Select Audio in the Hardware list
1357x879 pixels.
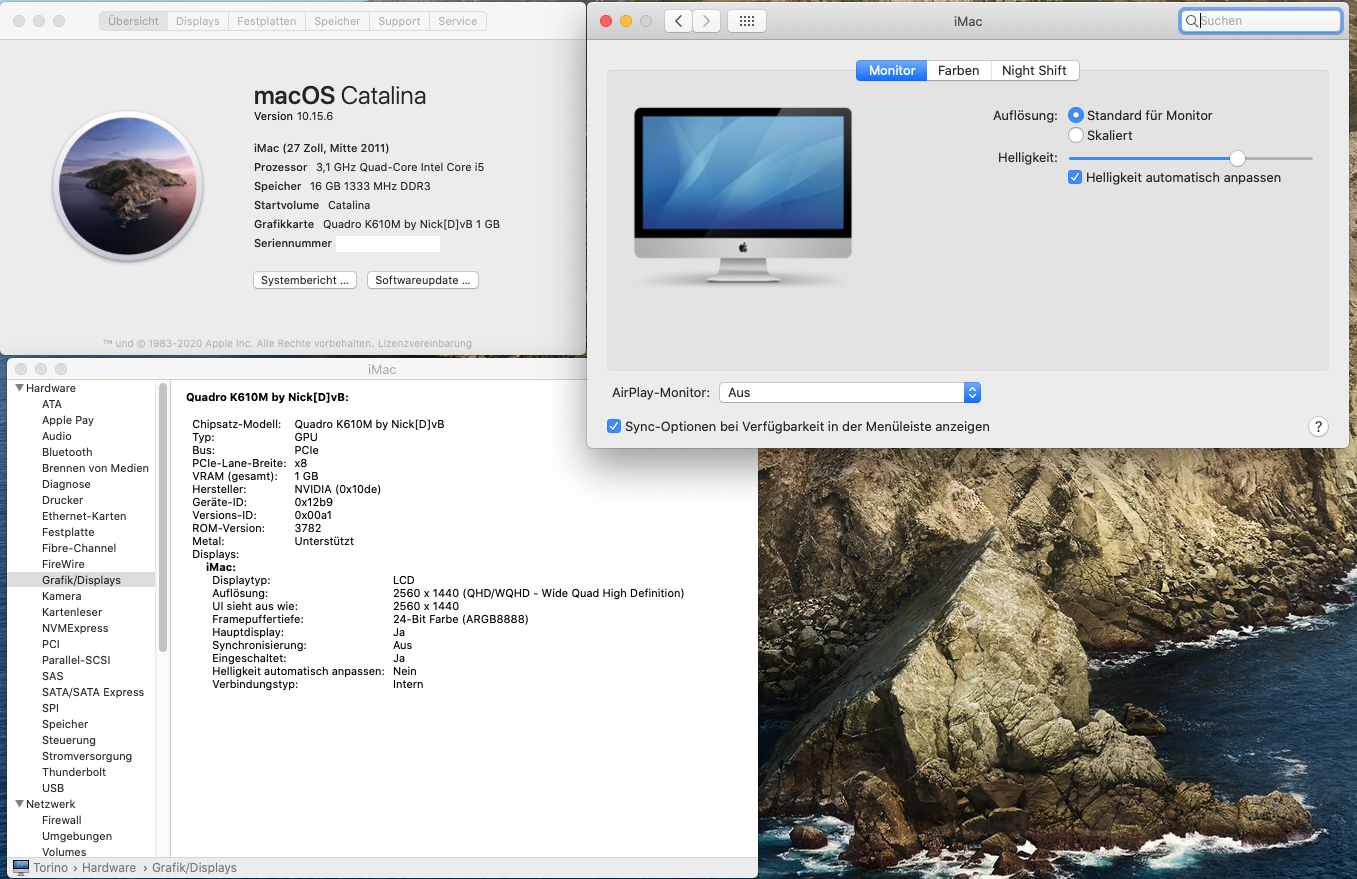(57, 436)
